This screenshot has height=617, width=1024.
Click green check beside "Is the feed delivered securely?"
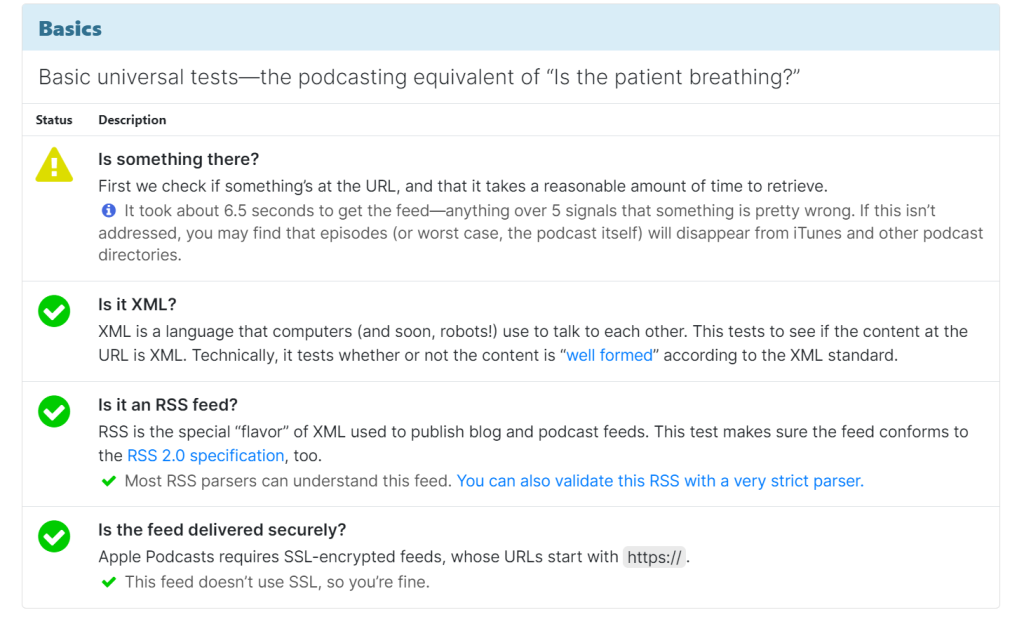coord(54,536)
